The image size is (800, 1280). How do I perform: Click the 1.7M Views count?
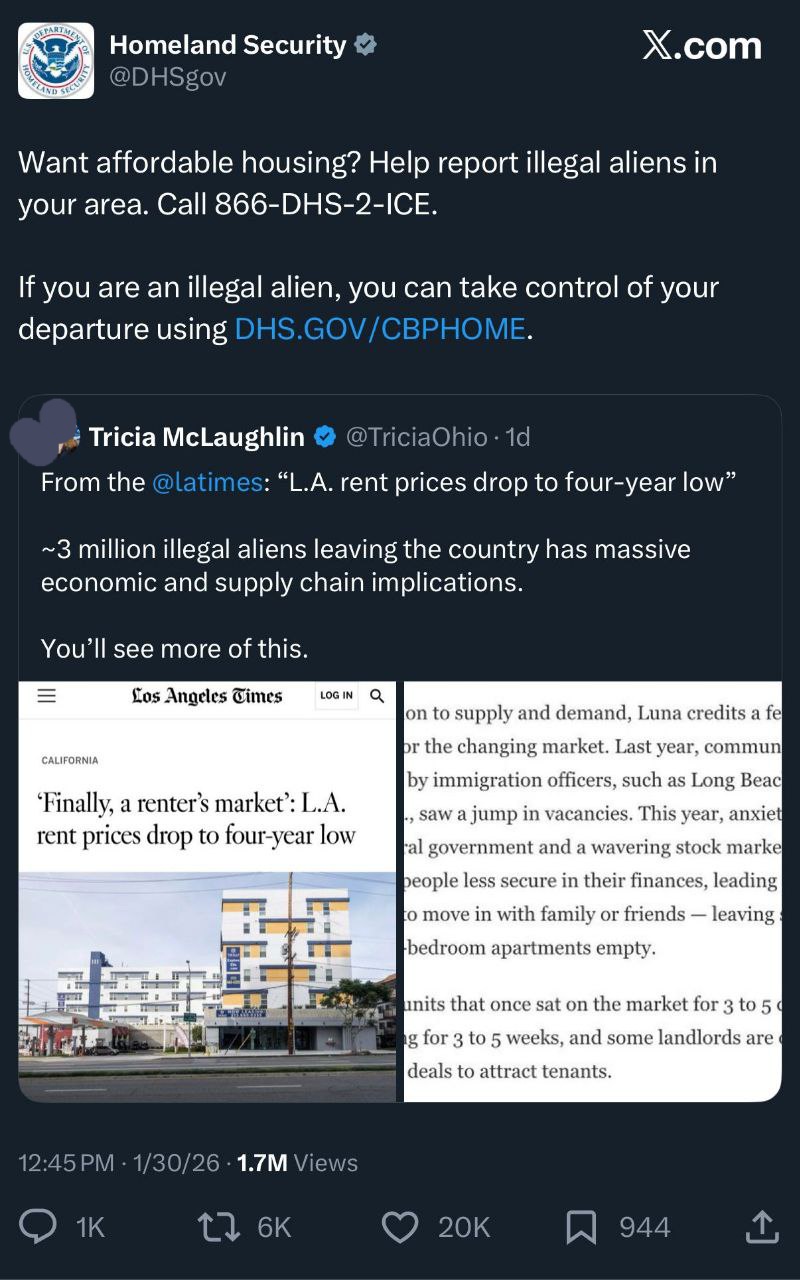(297, 1163)
